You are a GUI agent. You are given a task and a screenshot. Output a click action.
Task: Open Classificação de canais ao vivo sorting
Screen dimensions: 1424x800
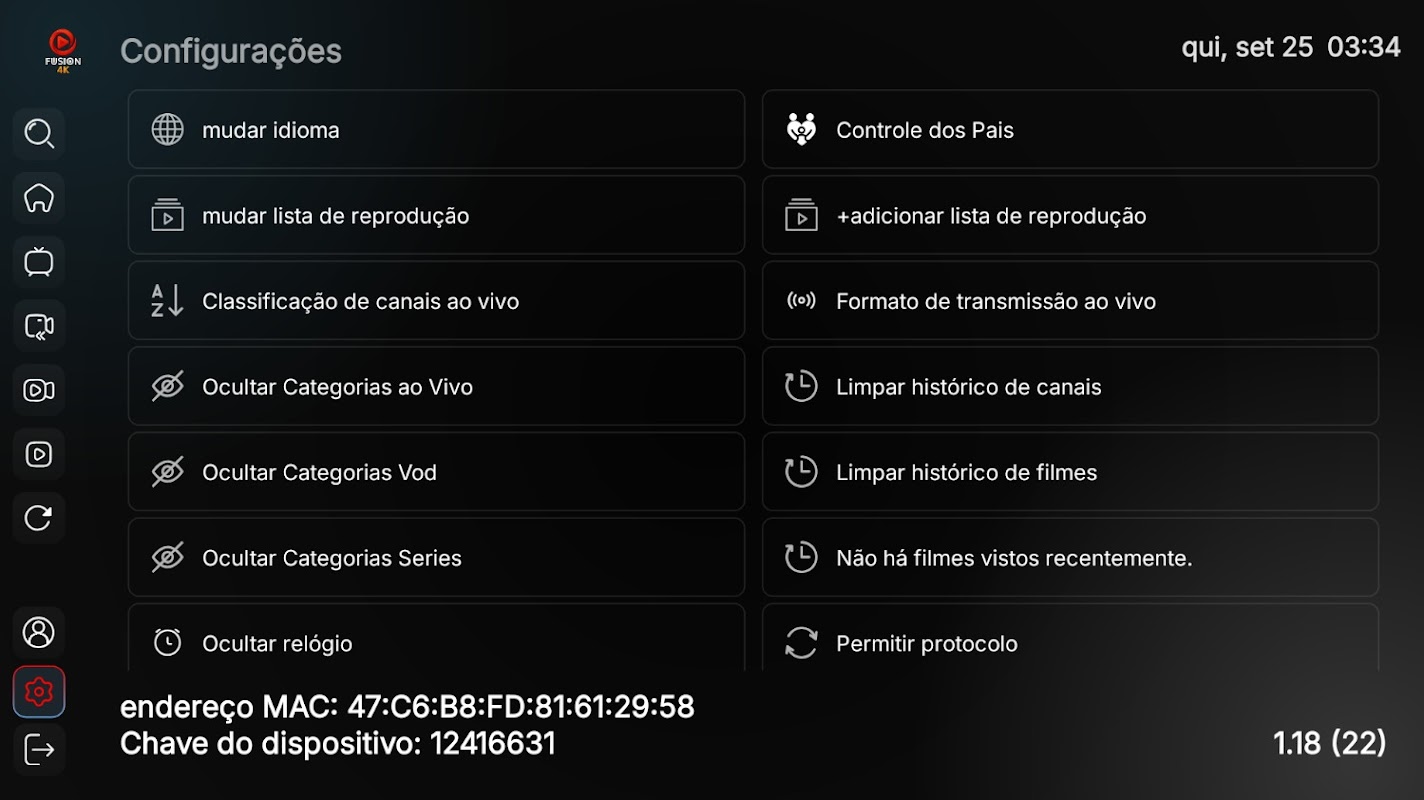436,301
